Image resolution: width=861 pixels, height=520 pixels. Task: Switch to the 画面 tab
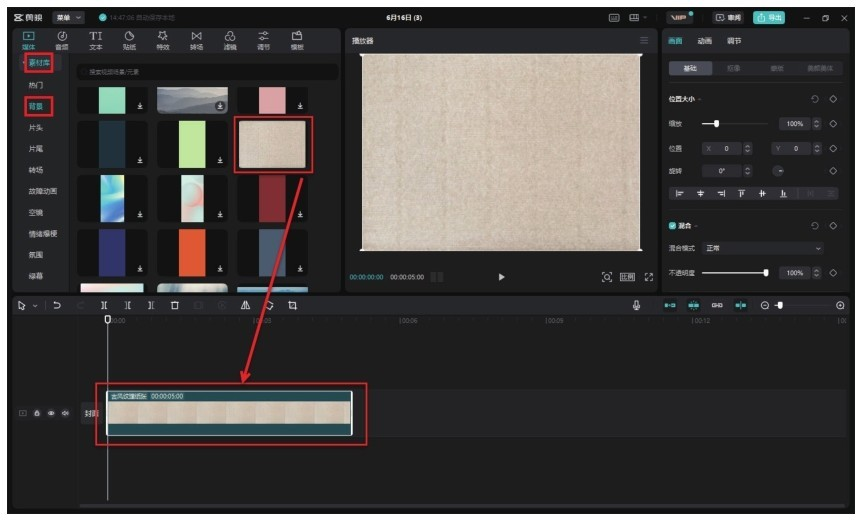click(x=675, y=41)
